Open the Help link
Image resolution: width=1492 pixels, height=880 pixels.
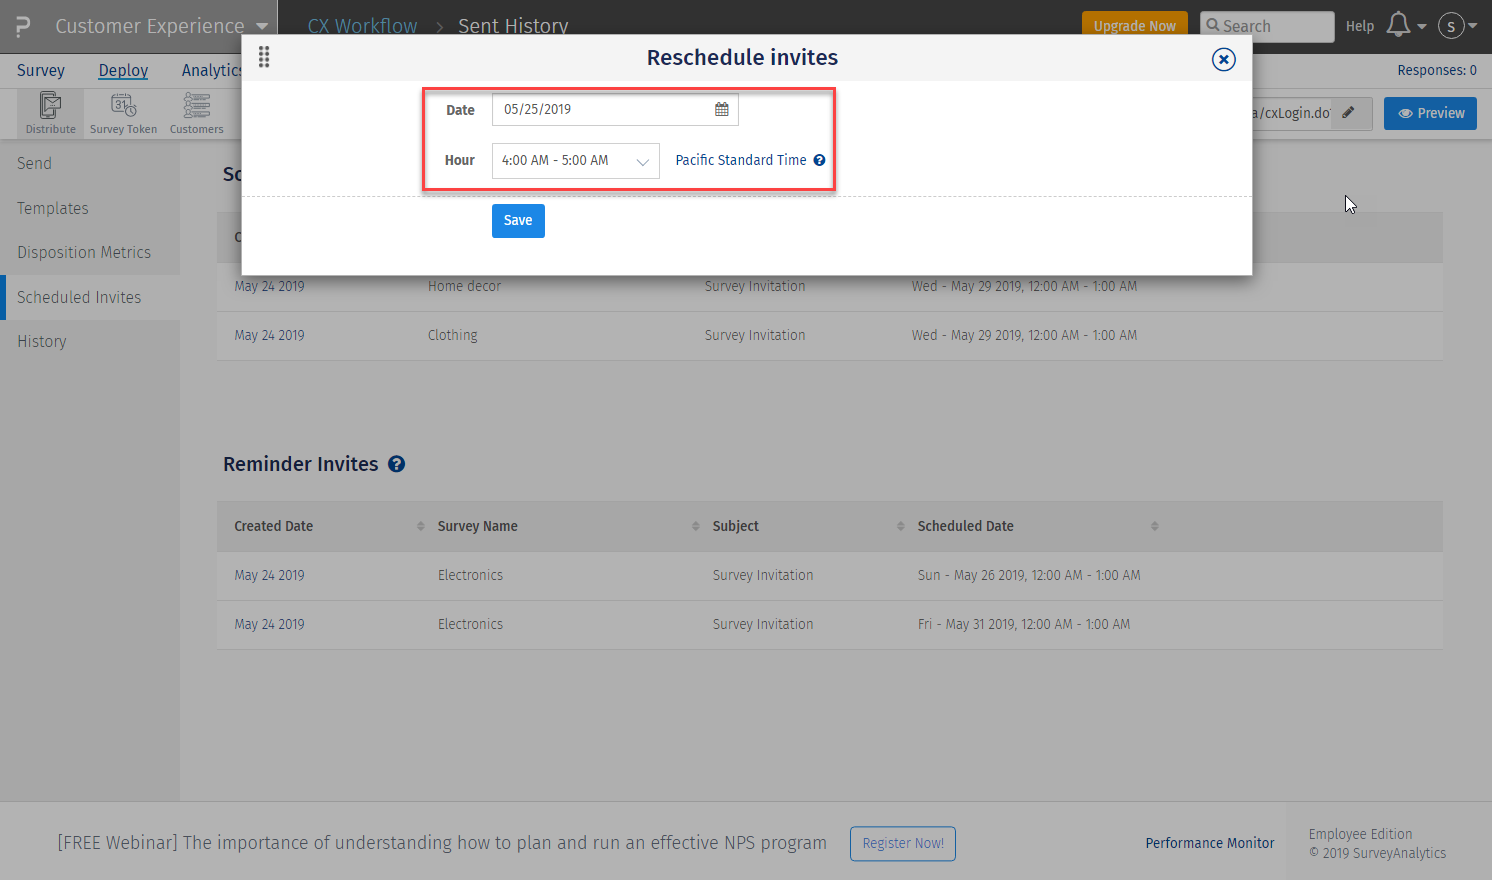[x=1360, y=26]
